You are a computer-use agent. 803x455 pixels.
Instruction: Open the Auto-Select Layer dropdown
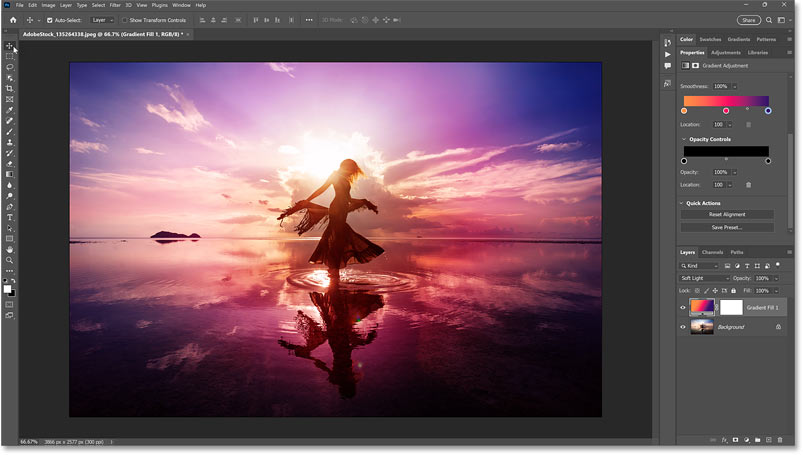point(103,19)
